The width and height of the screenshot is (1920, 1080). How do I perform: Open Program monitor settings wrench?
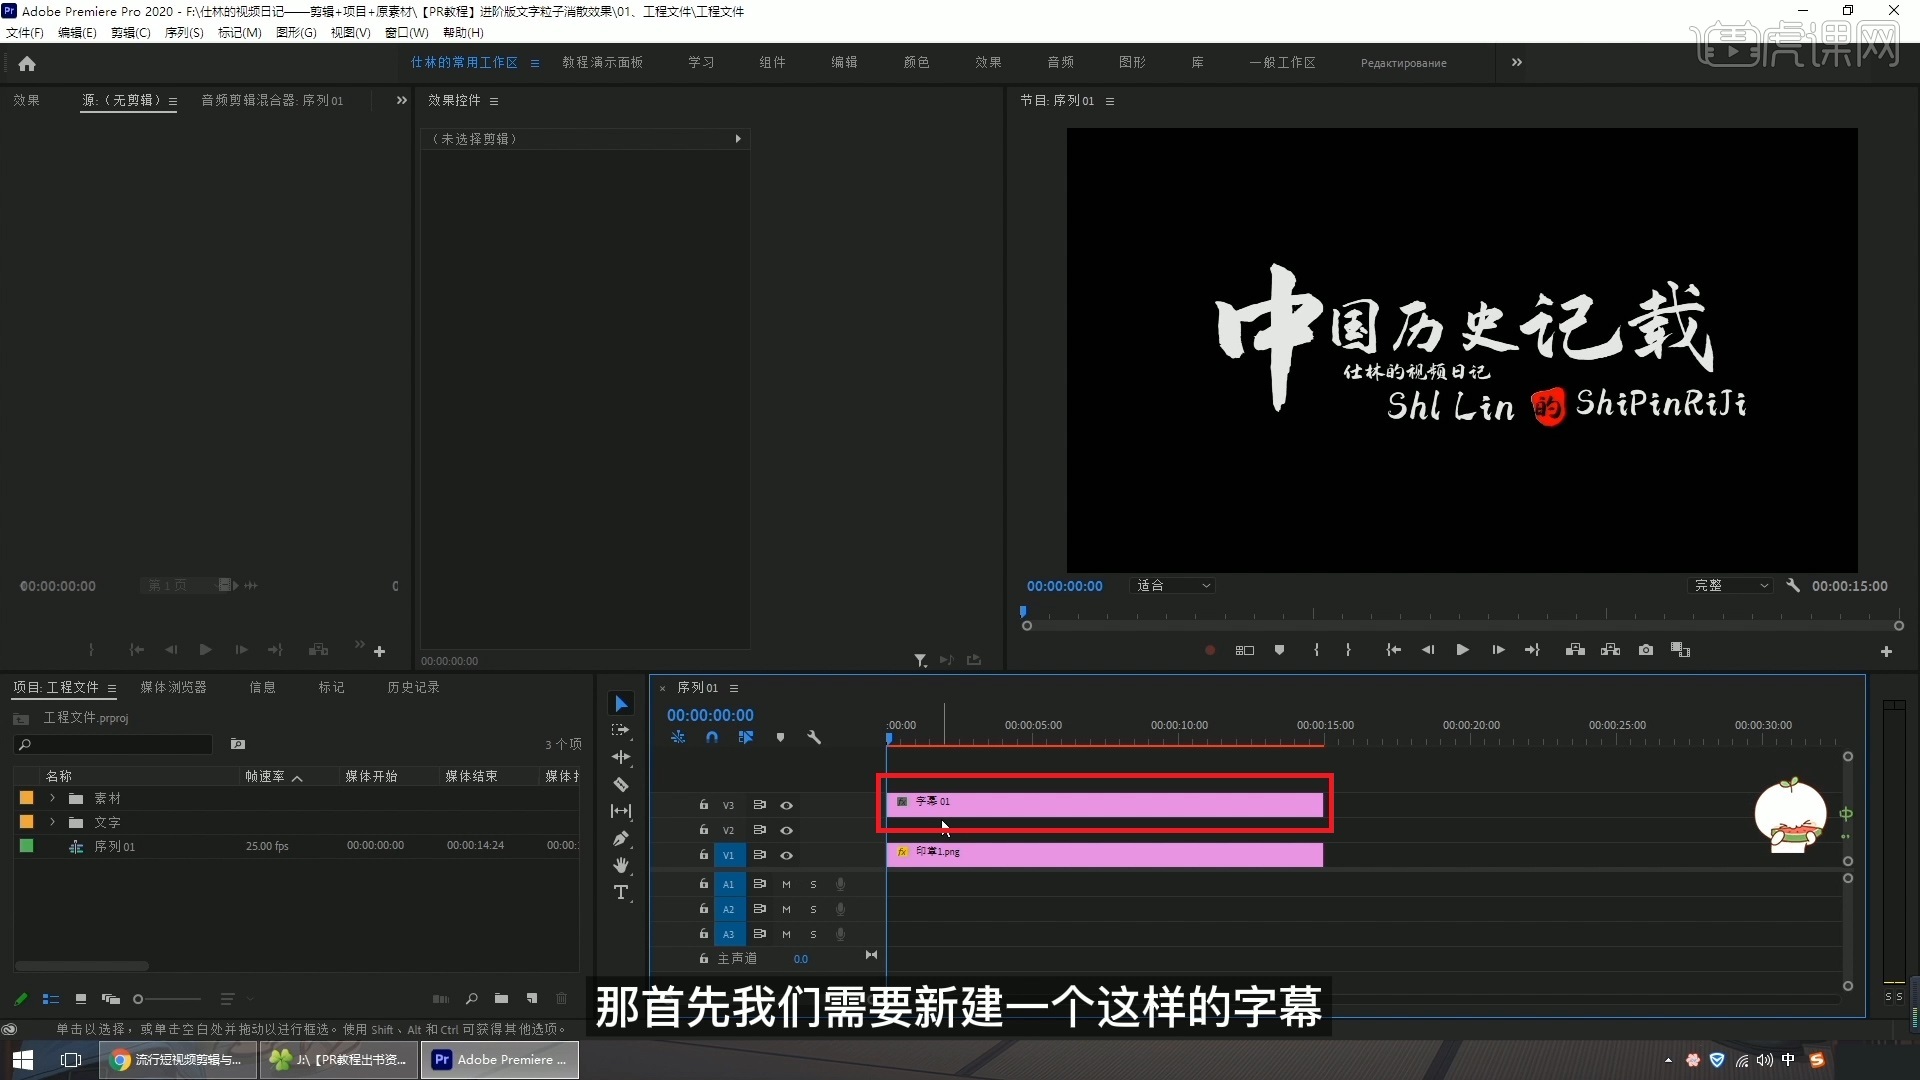(1793, 586)
